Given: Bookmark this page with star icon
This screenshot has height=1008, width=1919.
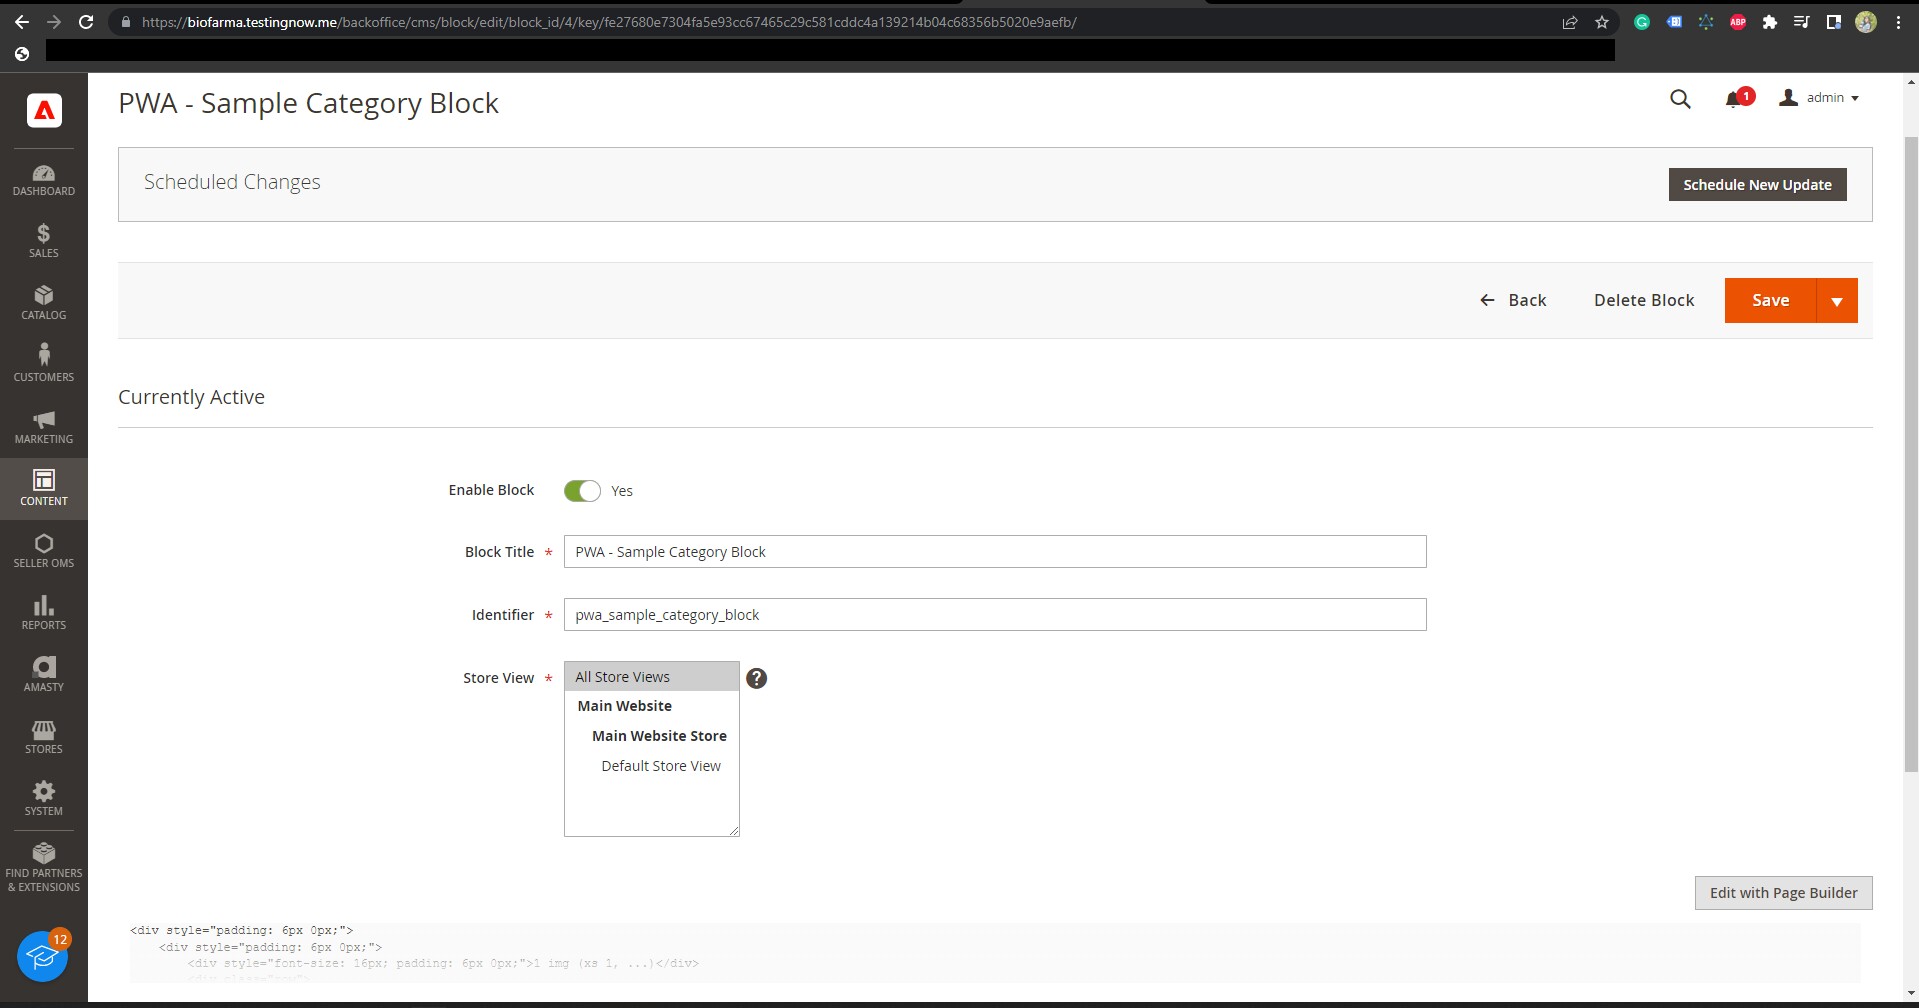Looking at the screenshot, I should coord(1602,22).
